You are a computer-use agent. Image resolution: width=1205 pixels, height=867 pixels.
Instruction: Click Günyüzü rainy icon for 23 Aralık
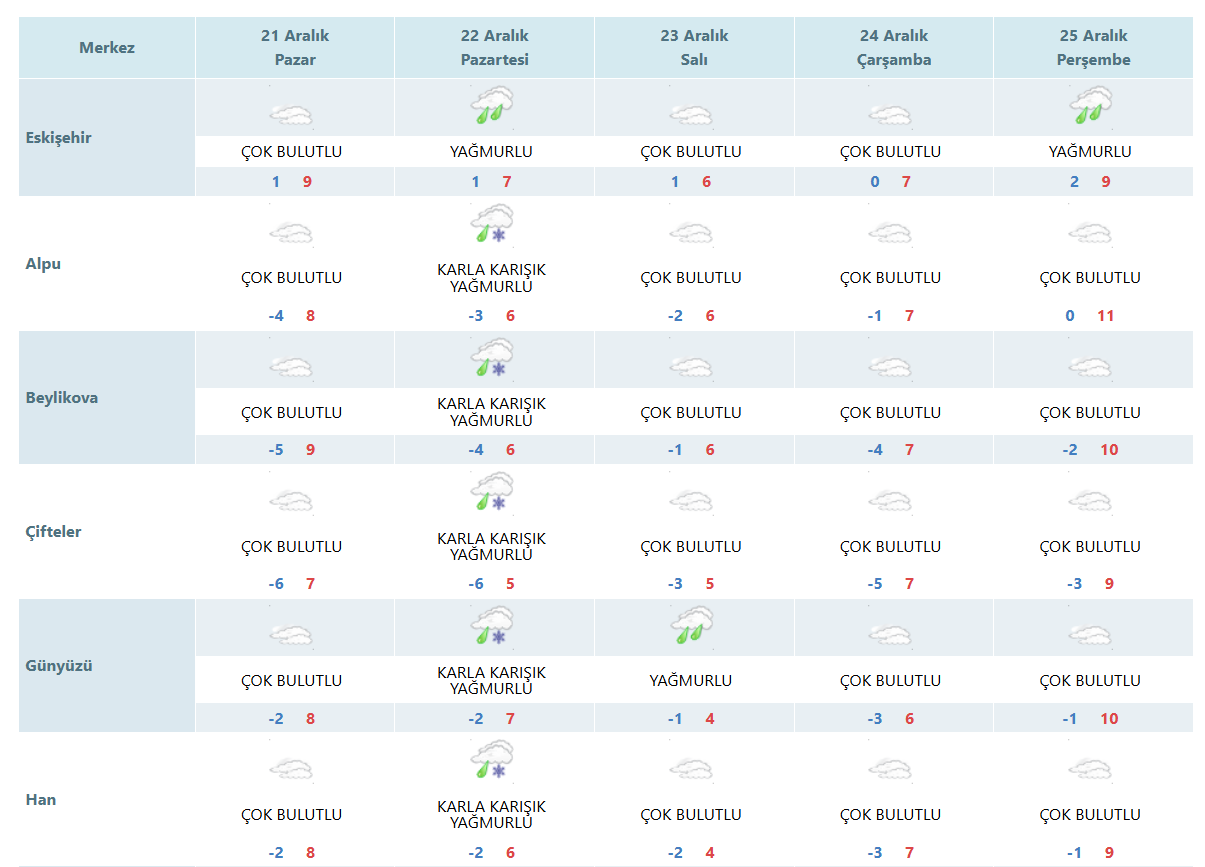[691, 628]
